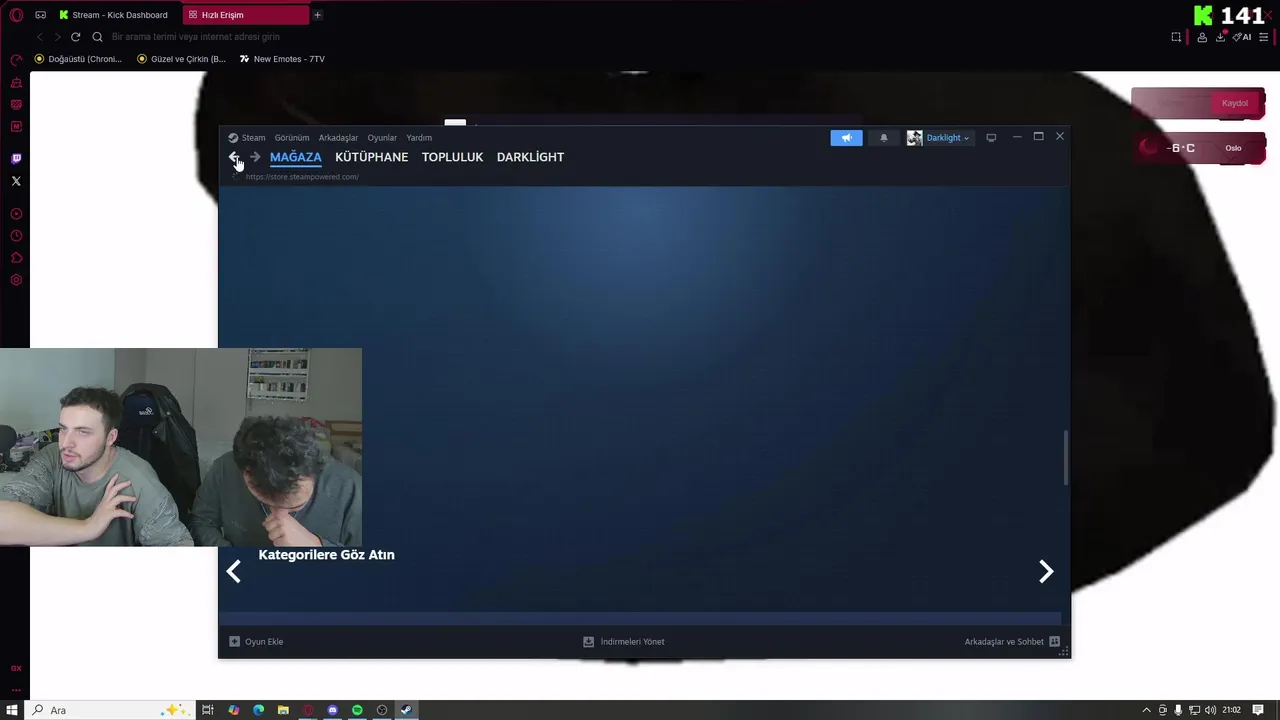This screenshot has width=1280, height=720.
Task: Open Opera sidebar settings gear icon
Action: [16, 280]
